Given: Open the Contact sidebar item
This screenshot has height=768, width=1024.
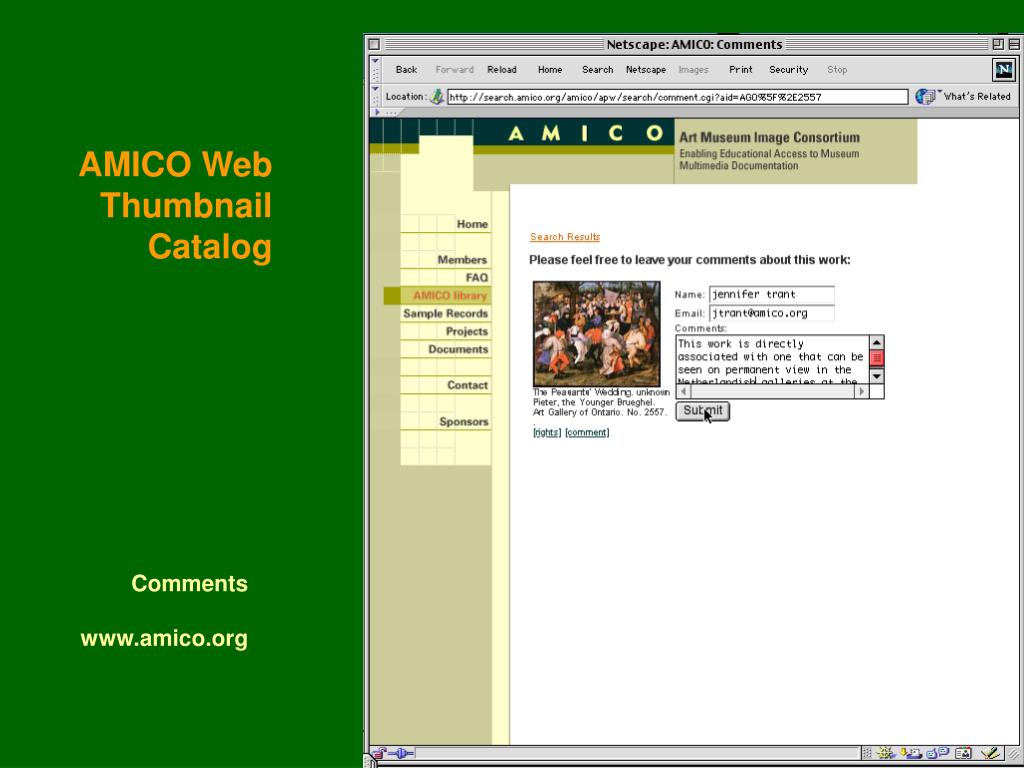Looking at the screenshot, I should (468, 385).
